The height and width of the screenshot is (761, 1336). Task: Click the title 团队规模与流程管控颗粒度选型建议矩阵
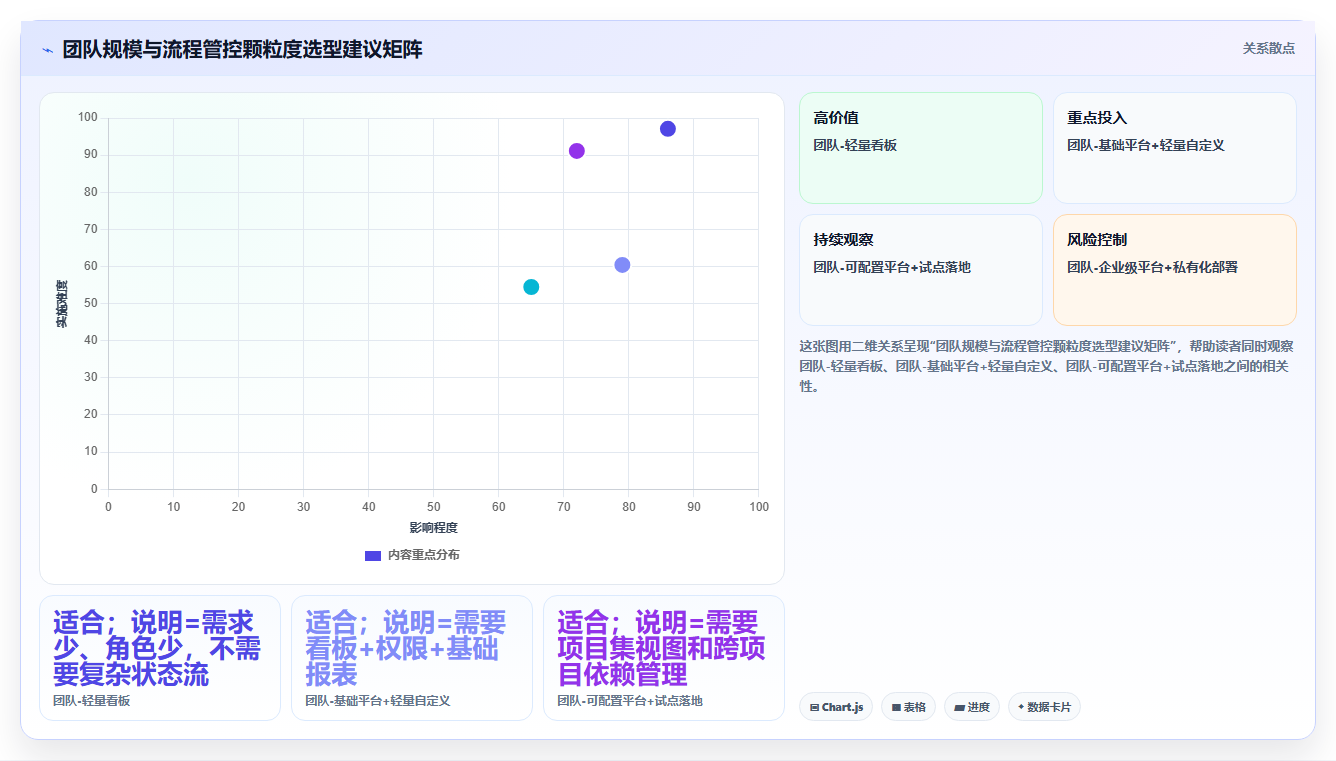point(242,49)
